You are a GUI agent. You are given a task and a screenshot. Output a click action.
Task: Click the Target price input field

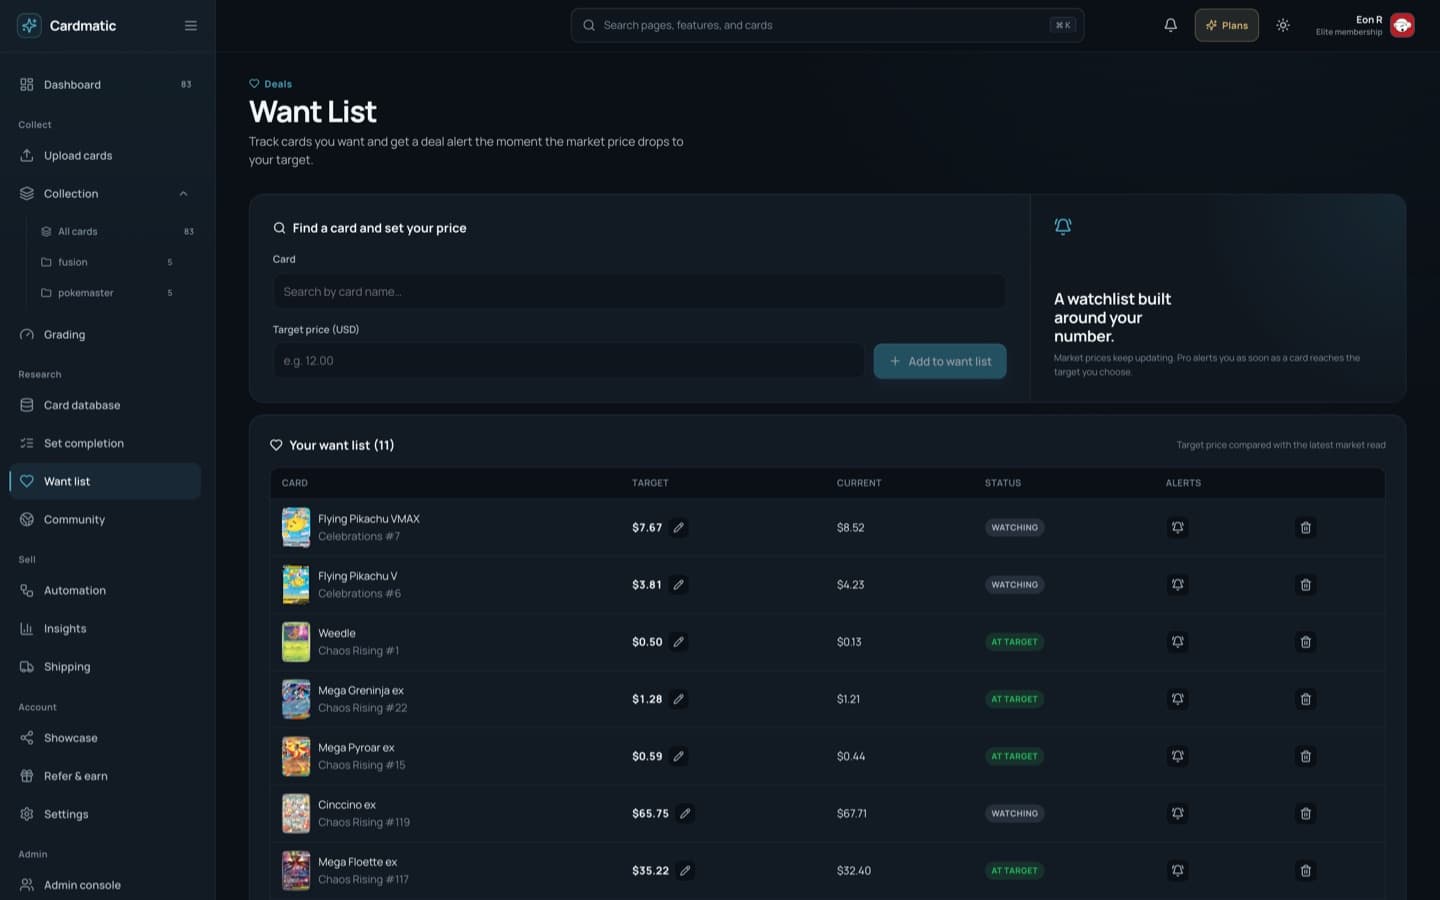click(569, 362)
